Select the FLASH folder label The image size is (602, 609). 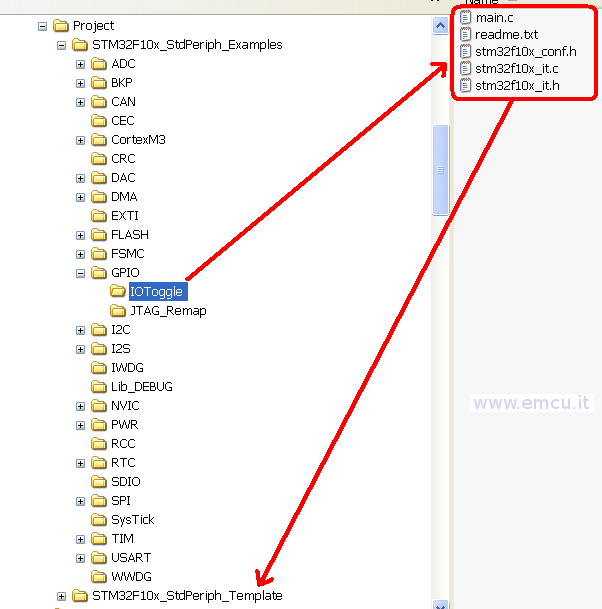pyautogui.click(x=130, y=235)
